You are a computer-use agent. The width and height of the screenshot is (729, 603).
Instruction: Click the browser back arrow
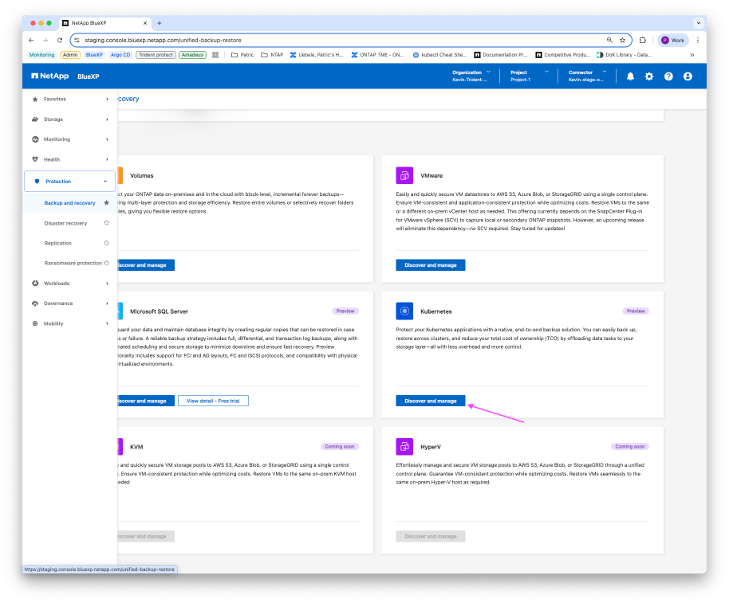(31, 40)
